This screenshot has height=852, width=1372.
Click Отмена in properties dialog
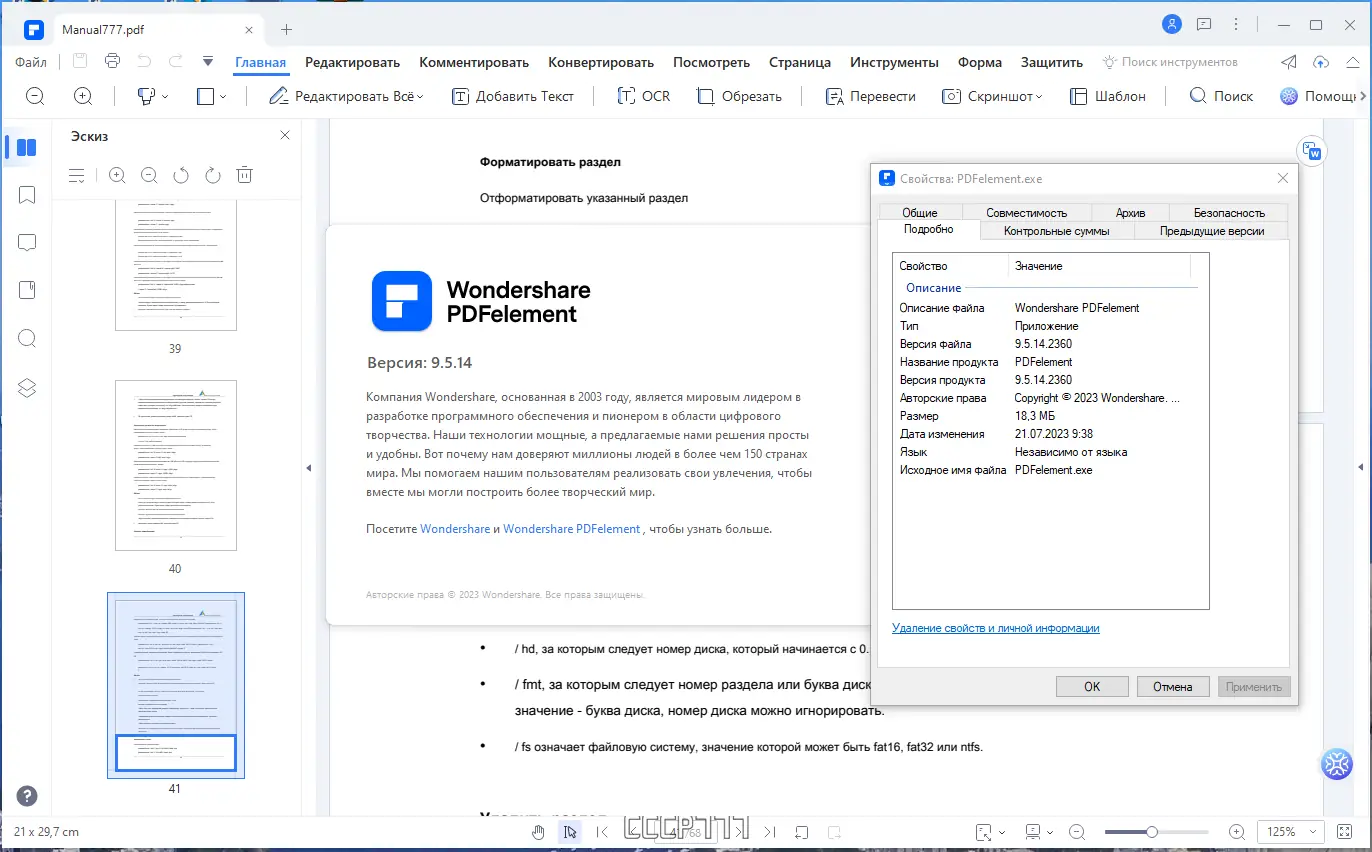tap(1173, 687)
